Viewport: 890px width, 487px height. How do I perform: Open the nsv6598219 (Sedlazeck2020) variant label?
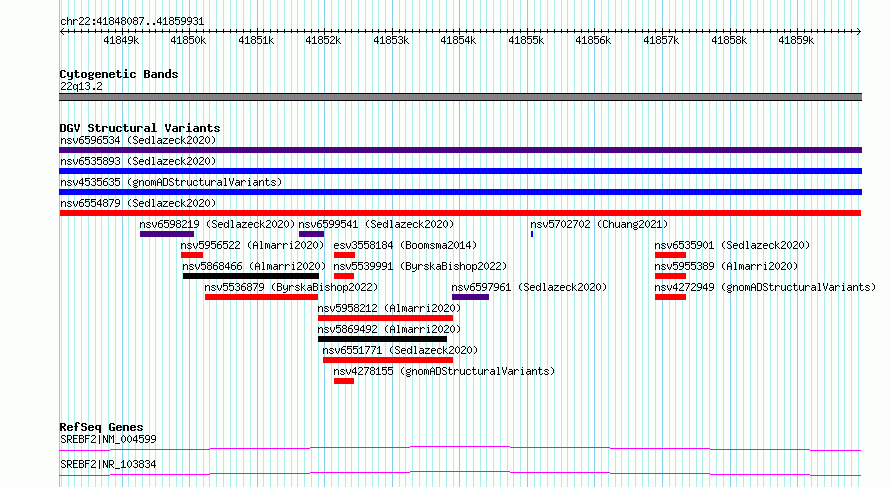click(x=217, y=224)
